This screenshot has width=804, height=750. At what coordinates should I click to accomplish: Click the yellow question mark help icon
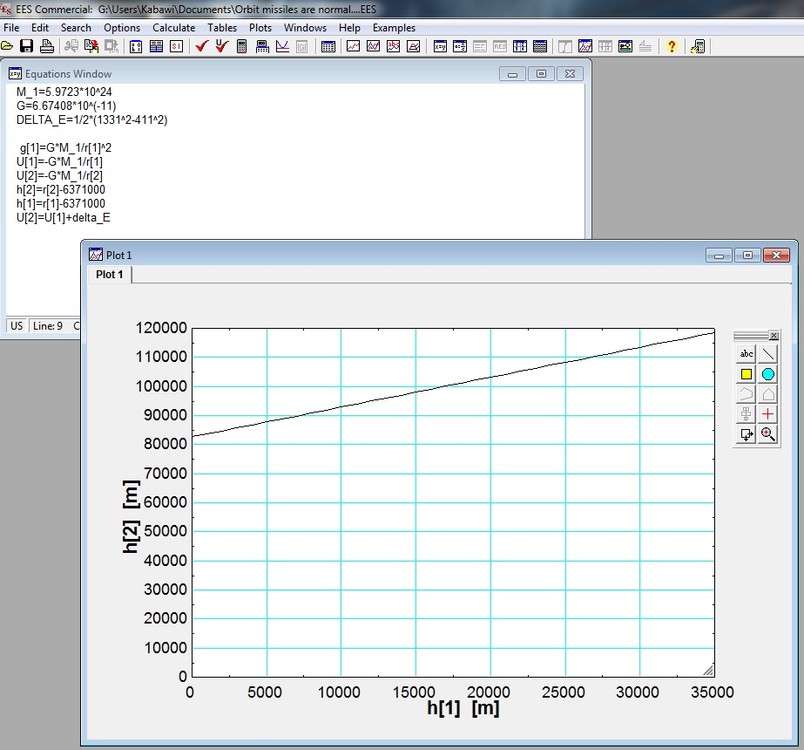click(x=672, y=46)
